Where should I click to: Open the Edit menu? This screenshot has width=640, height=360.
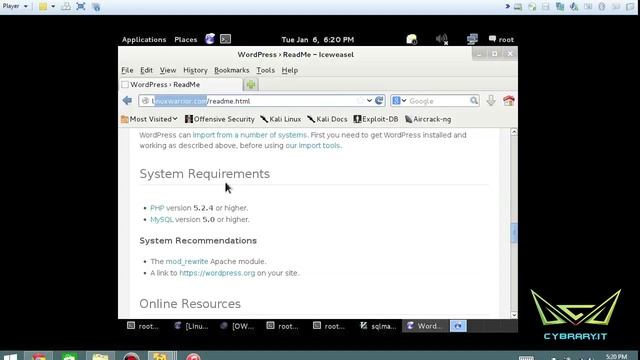pyautogui.click(x=146, y=70)
